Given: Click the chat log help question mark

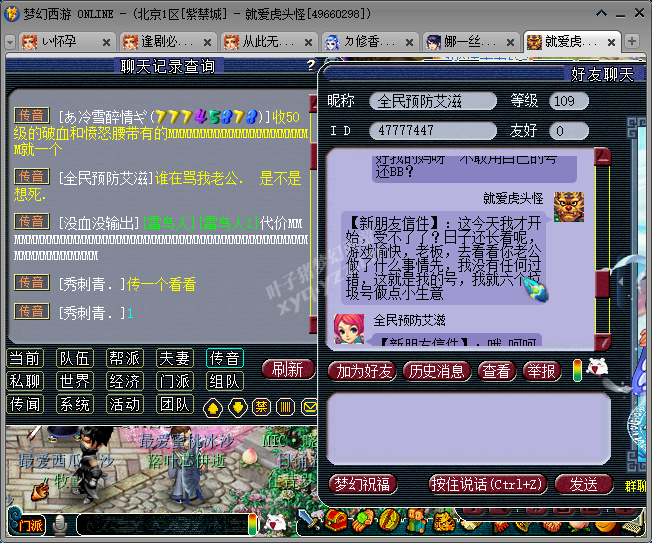Looking at the screenshot, I should (311, 65).
